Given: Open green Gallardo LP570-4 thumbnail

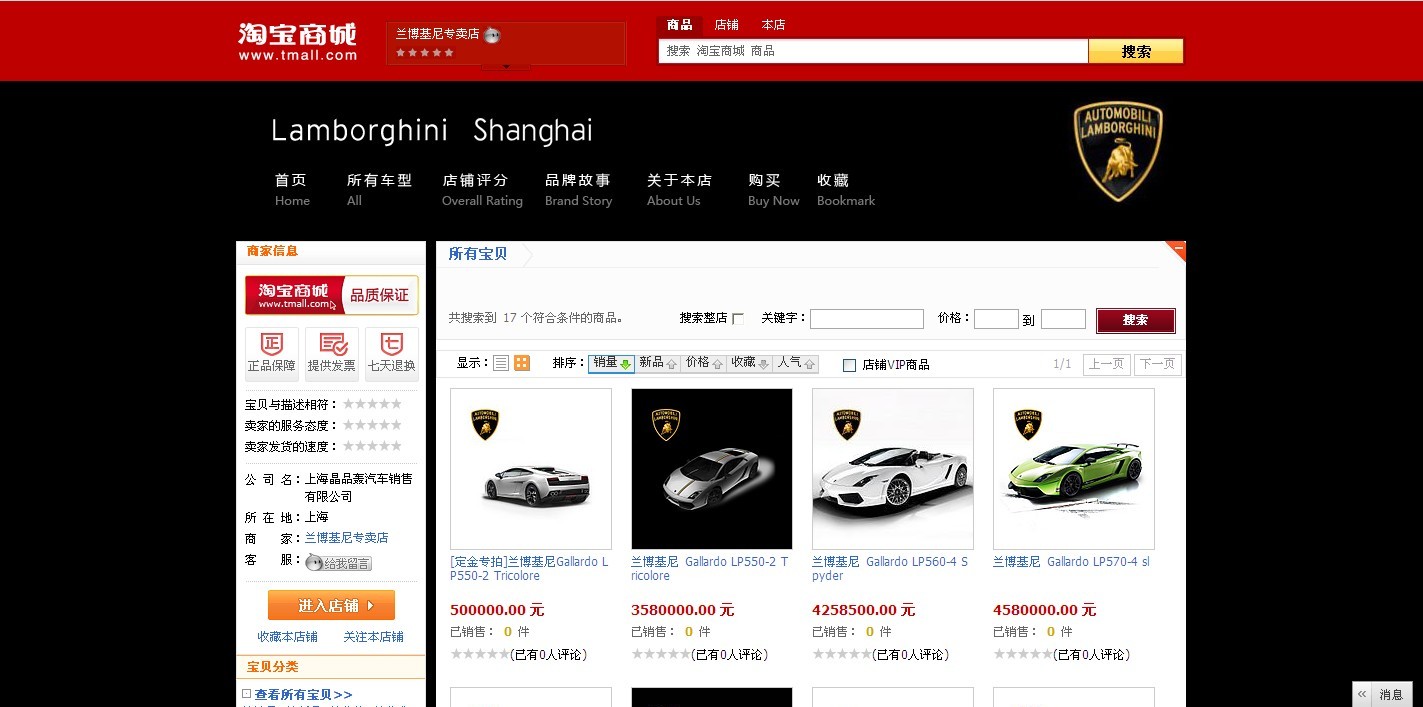Looking at the screenshot, I should point(1074,469).
